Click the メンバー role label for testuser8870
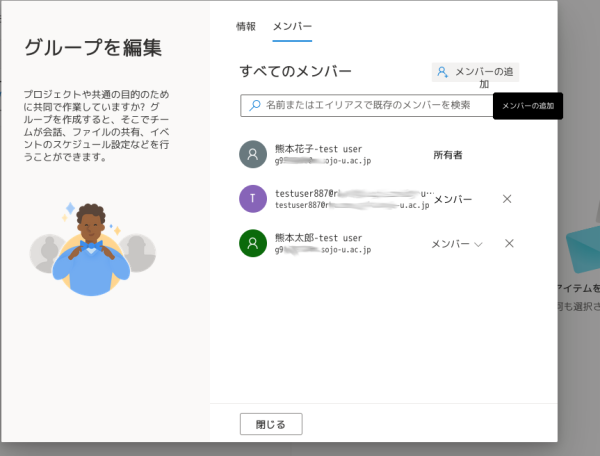 point(452,199)
